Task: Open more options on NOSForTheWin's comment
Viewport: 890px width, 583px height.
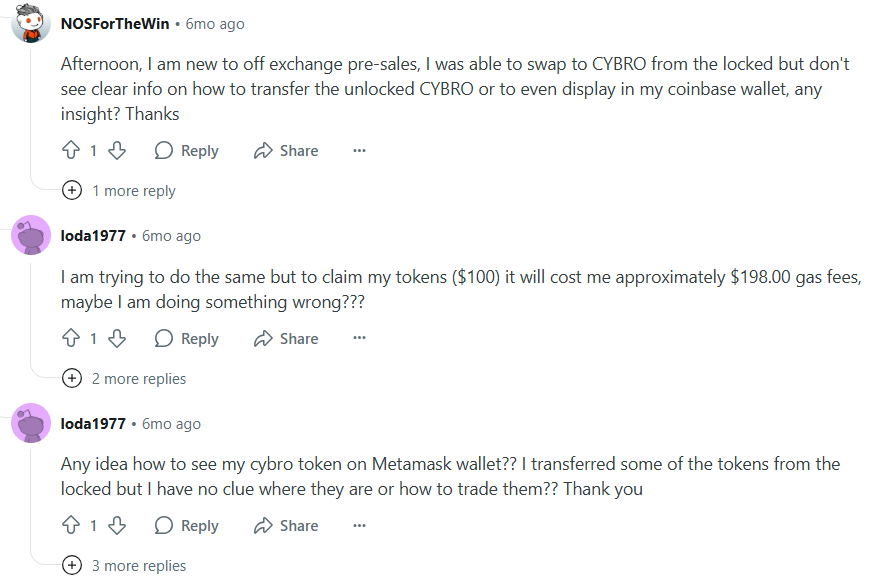Action: [359, 151]
